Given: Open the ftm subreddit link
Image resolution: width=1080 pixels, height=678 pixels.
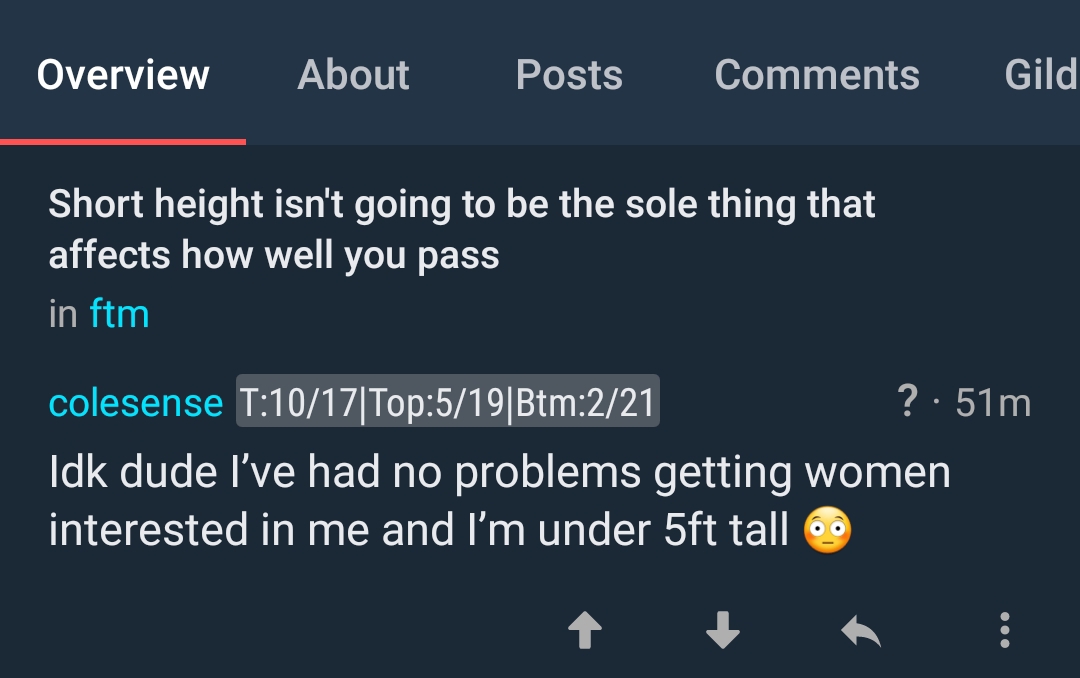Looking at the screenshot, I should (119, 314).
